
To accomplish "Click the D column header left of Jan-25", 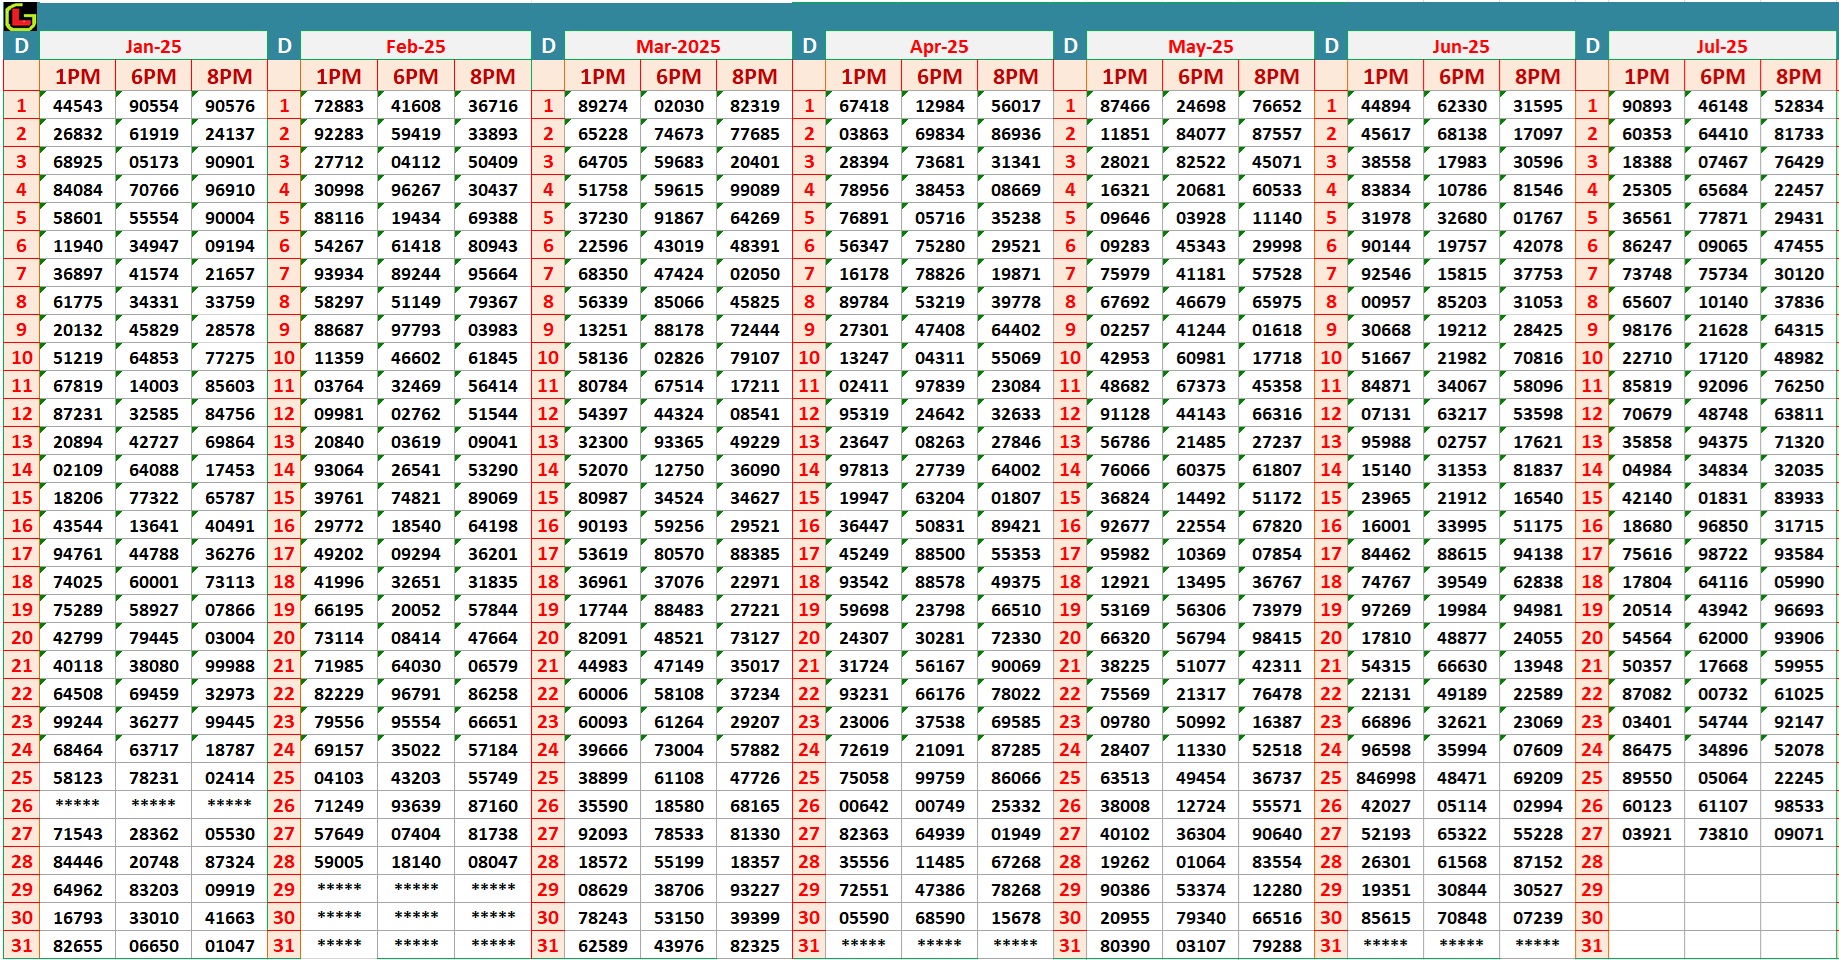I will (21, 46).
